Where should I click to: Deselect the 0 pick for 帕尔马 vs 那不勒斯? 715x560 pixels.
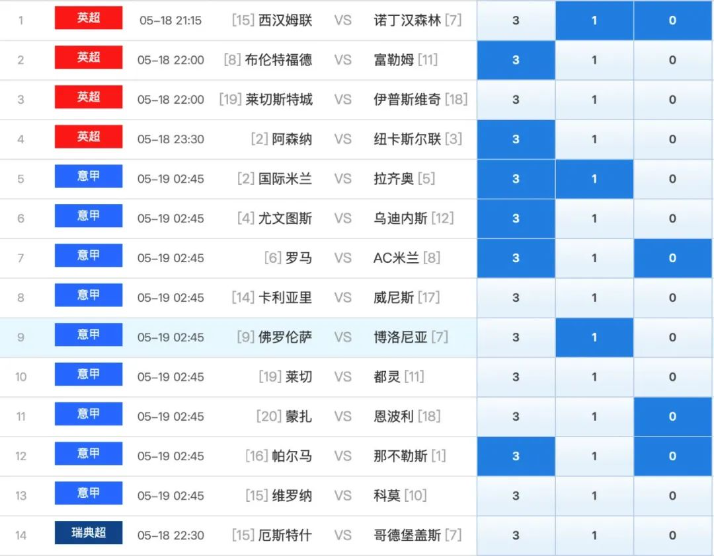[673, 456]
